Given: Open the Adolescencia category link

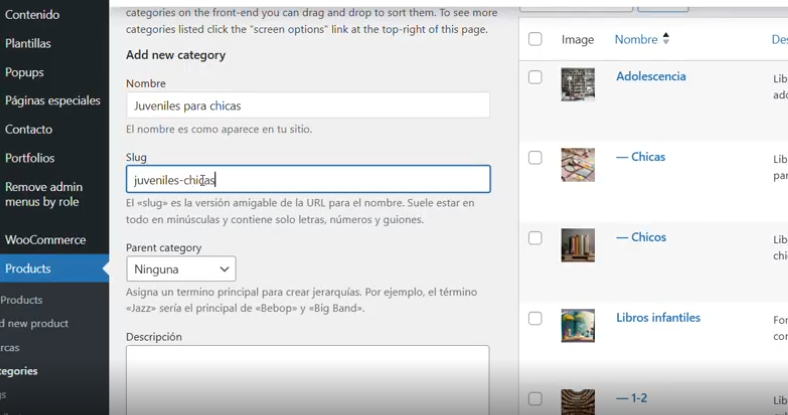Looking at the screenshot, I should click(650, 77).
